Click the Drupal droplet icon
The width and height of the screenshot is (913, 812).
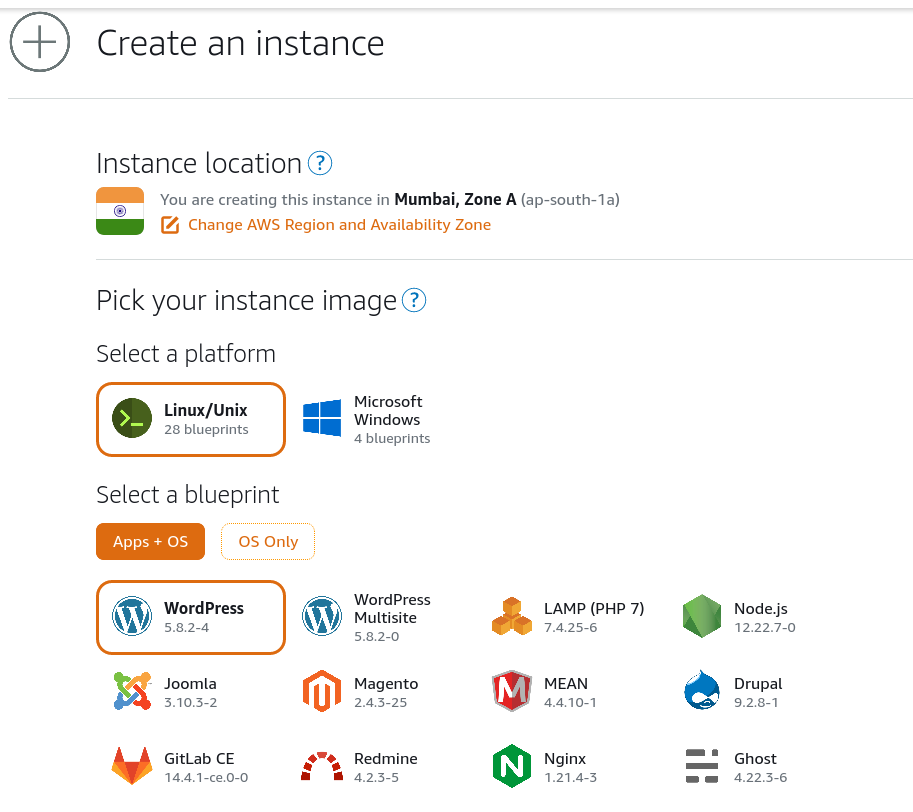point(702,690)
